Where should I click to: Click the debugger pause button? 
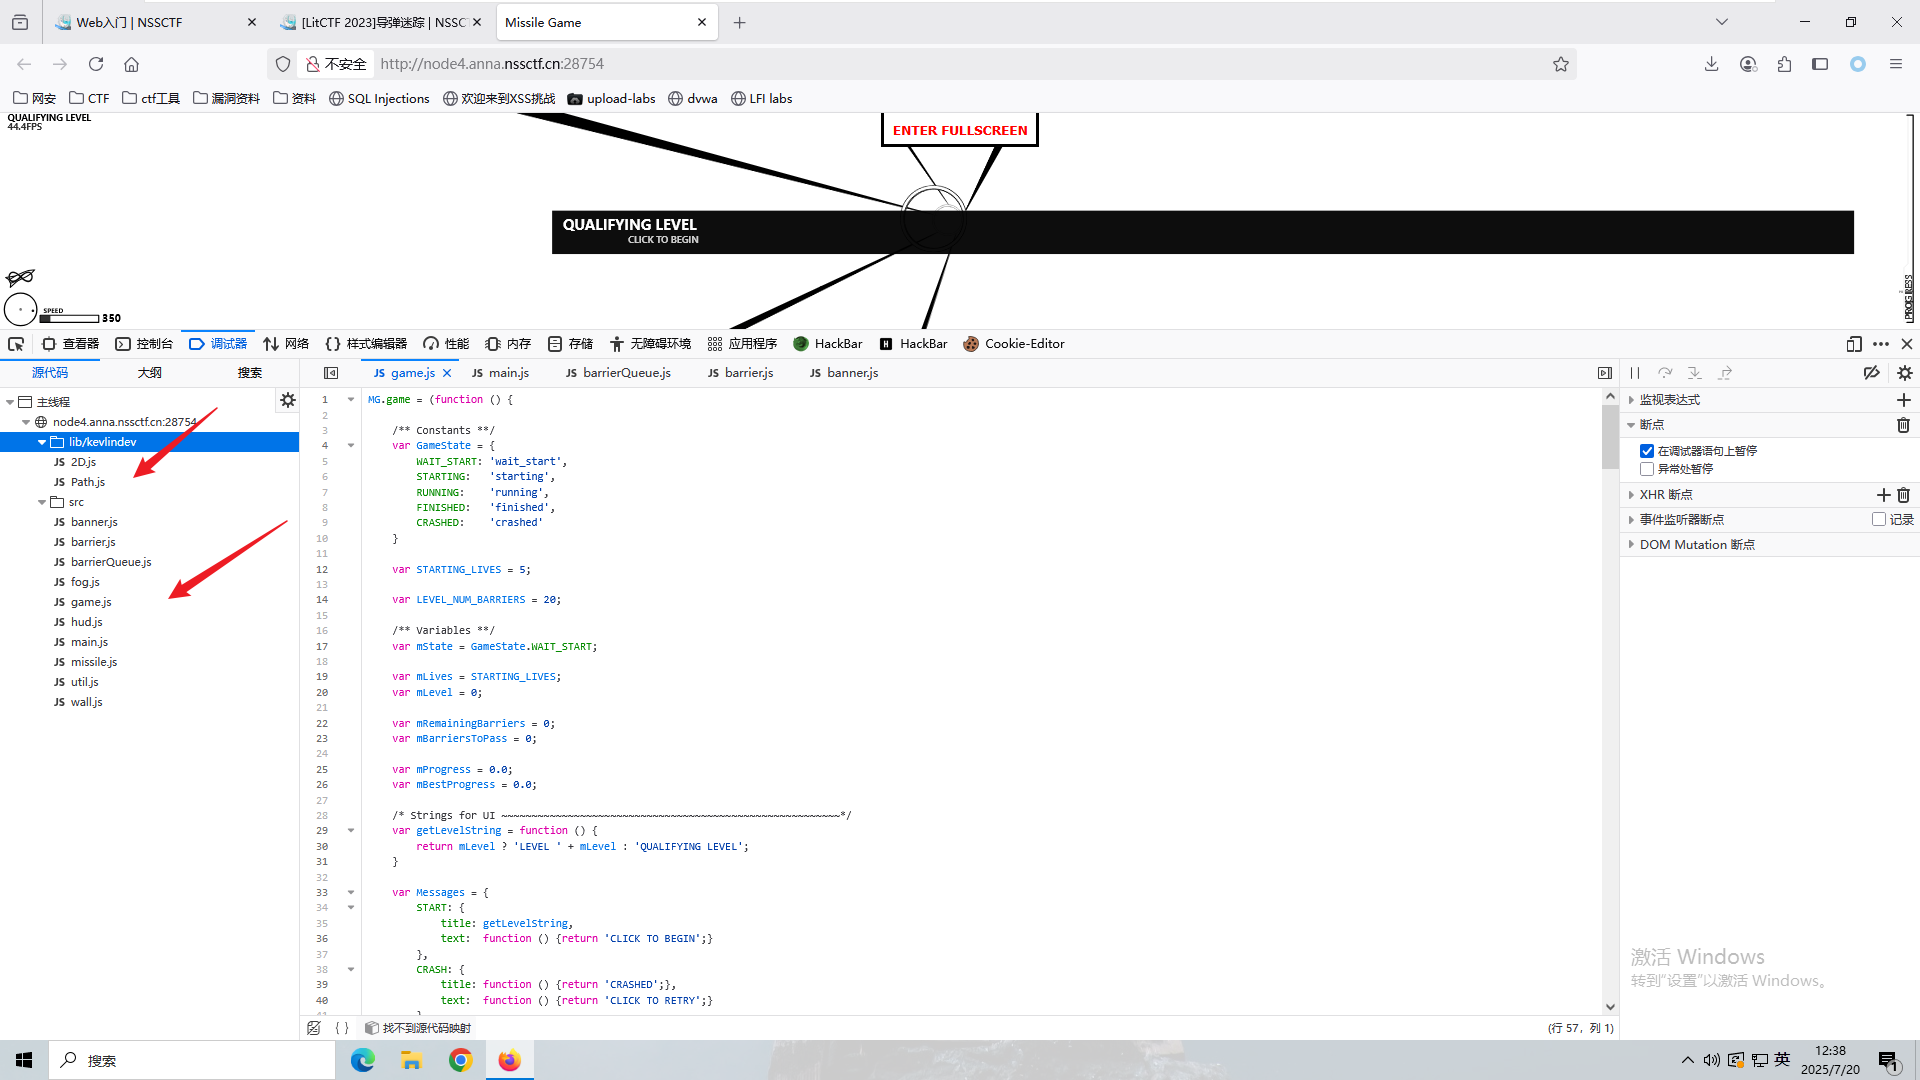pyautogui.click(x=1635, y=373)
